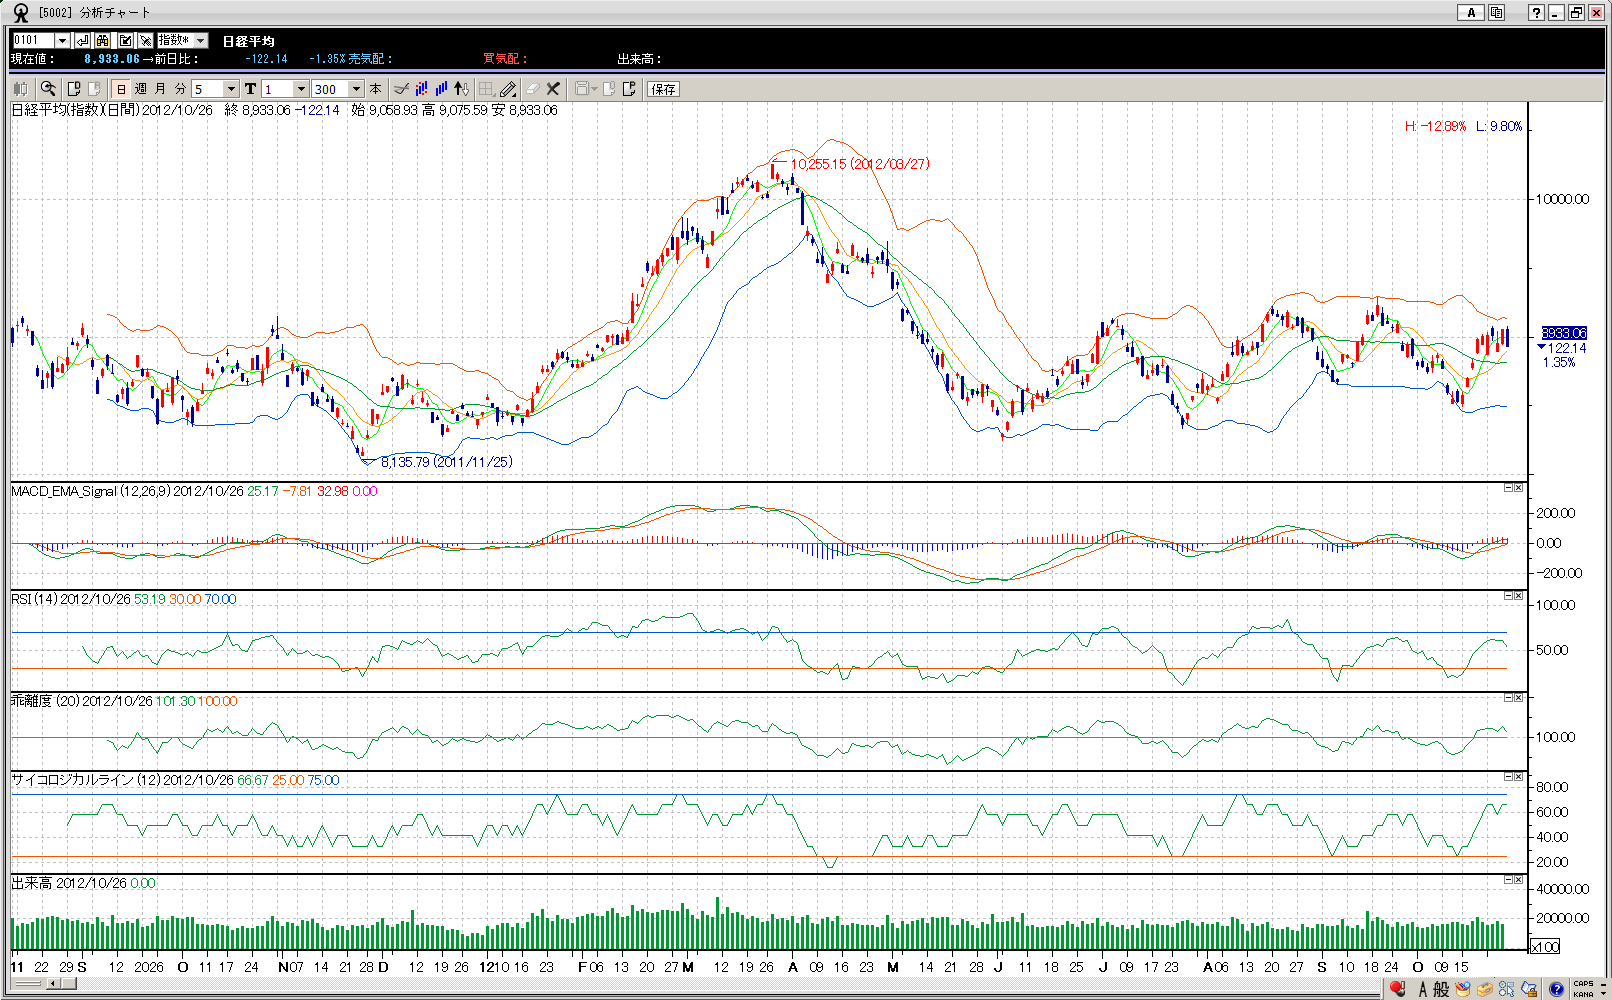This screenshot has height=1000, width=1612.
Task: Click the A font size button in title bar
Action: [x=1470, y=13]
